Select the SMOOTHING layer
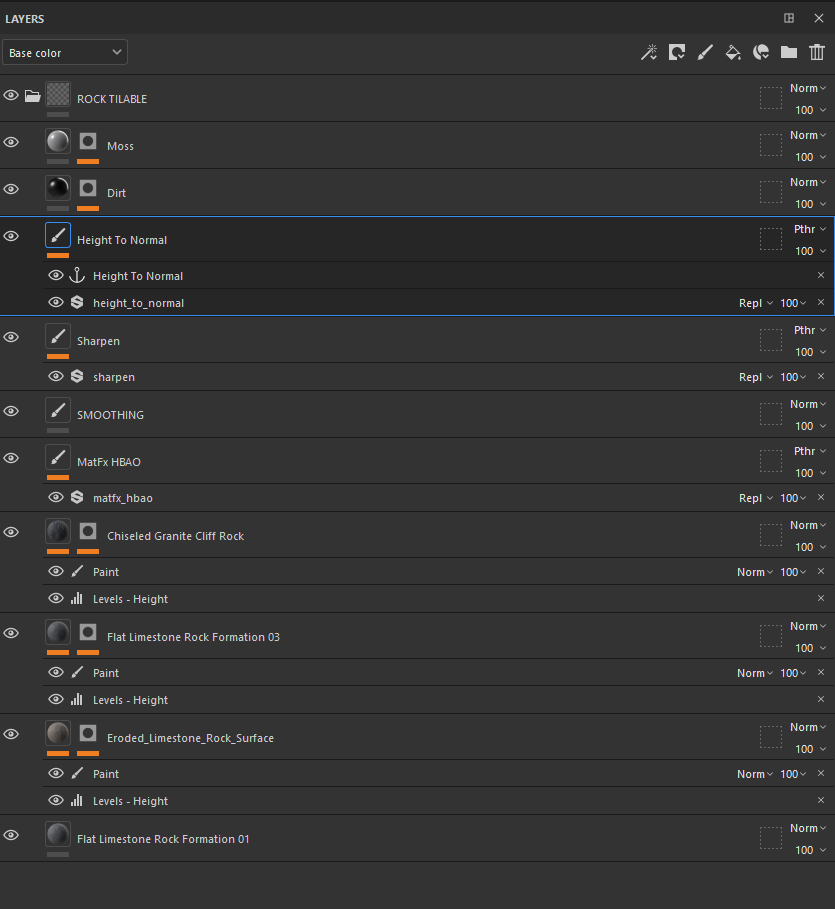Viewport: 835px width, 909px height. tap(110, 415)
